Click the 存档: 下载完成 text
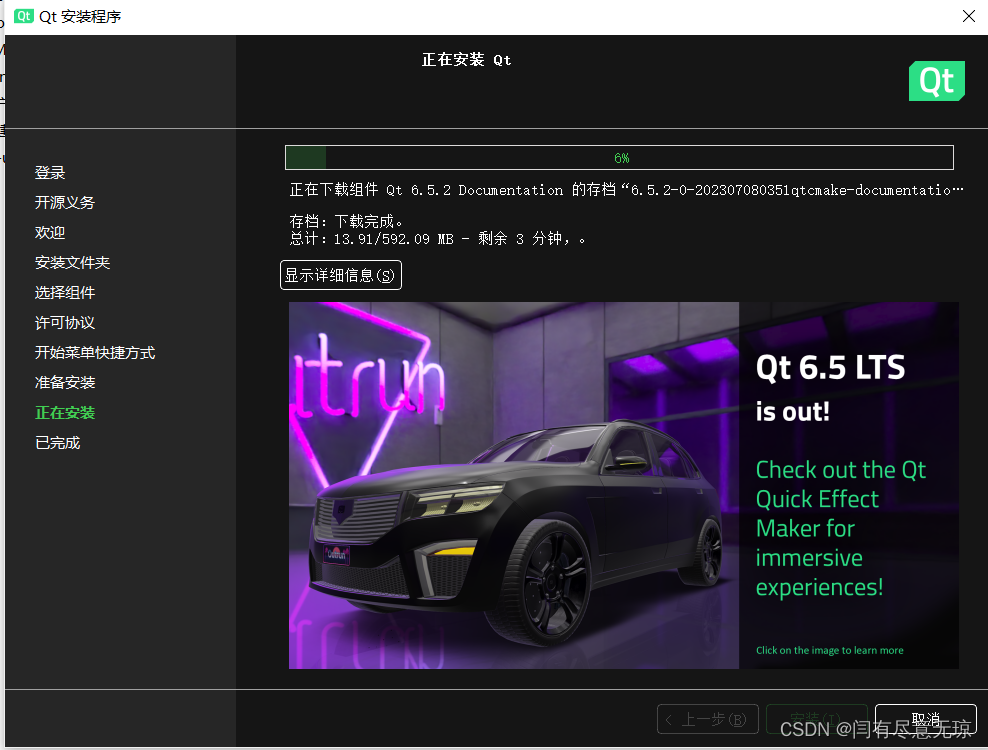Image resolution: width=988 pixels, height=750 pixels. click(x=346, y=221)
